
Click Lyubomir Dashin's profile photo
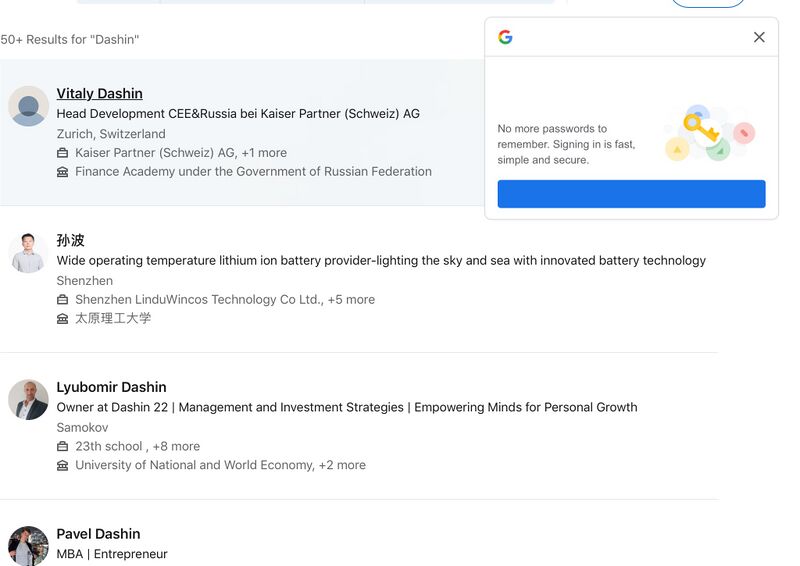(28, 400)
